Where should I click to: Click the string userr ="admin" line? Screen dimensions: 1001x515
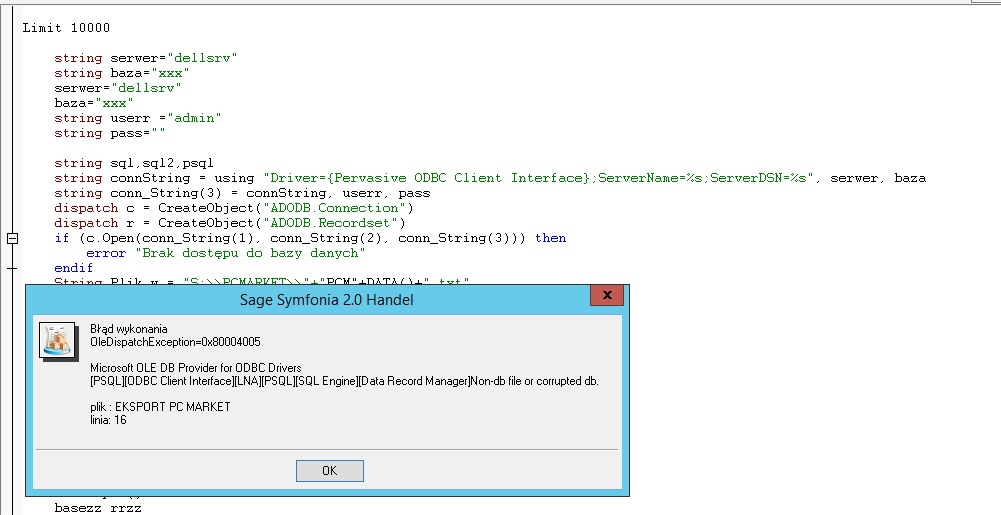click(x=137, y=118)
